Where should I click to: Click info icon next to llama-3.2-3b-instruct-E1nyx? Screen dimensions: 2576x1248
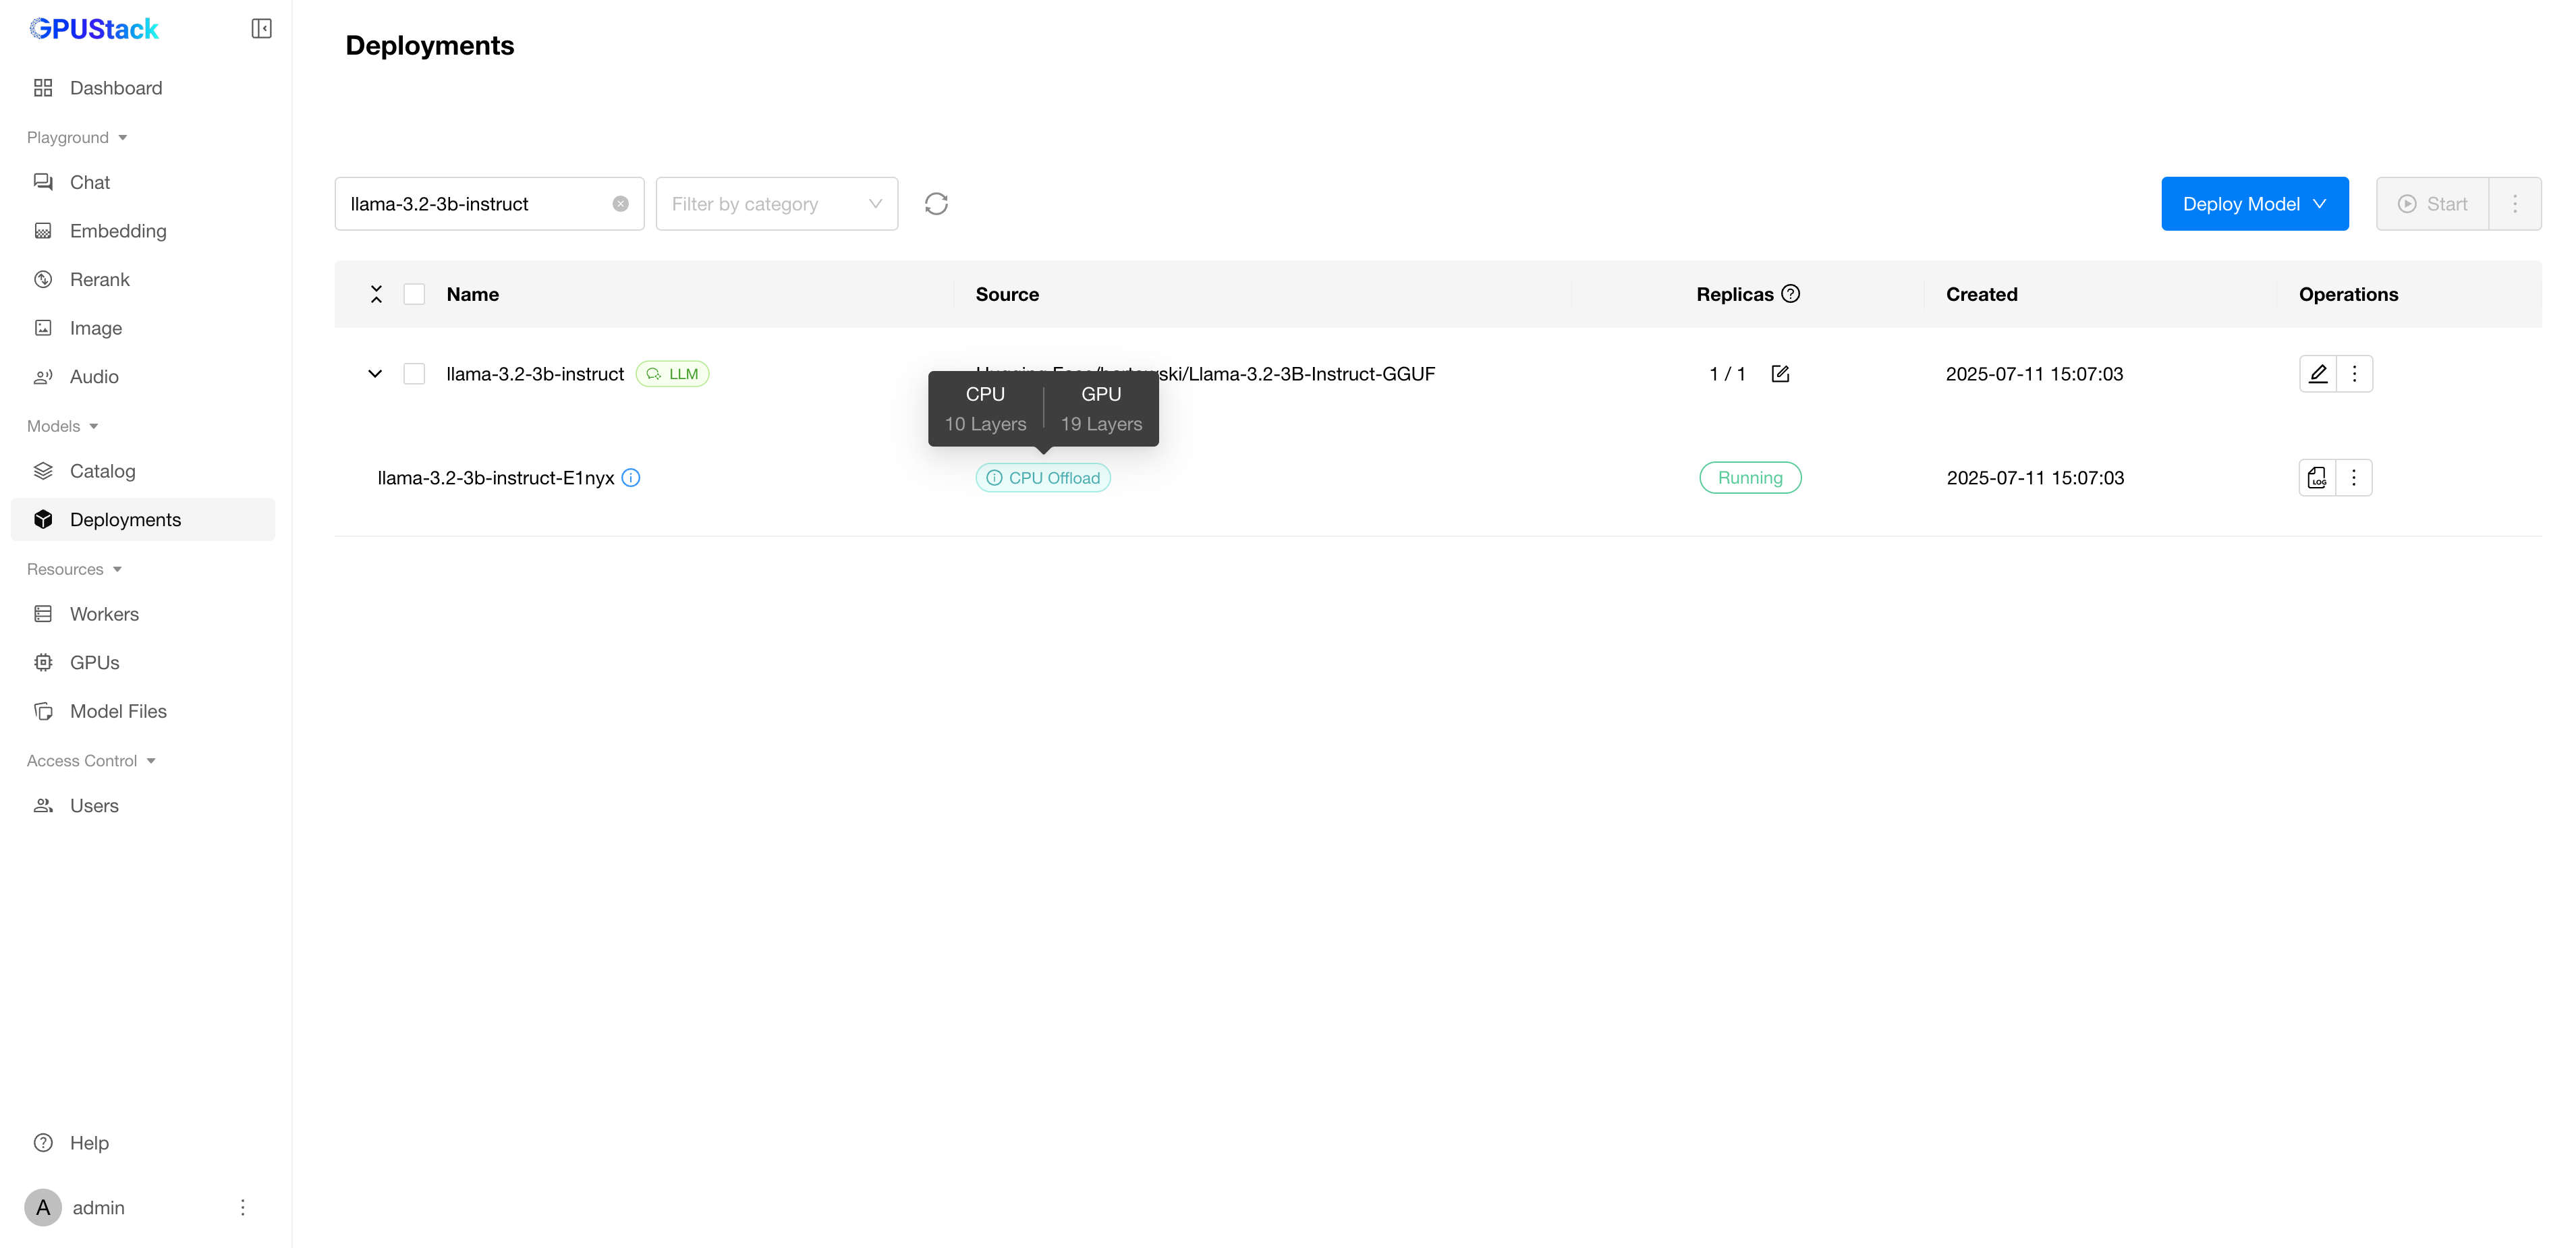point(631,478)
